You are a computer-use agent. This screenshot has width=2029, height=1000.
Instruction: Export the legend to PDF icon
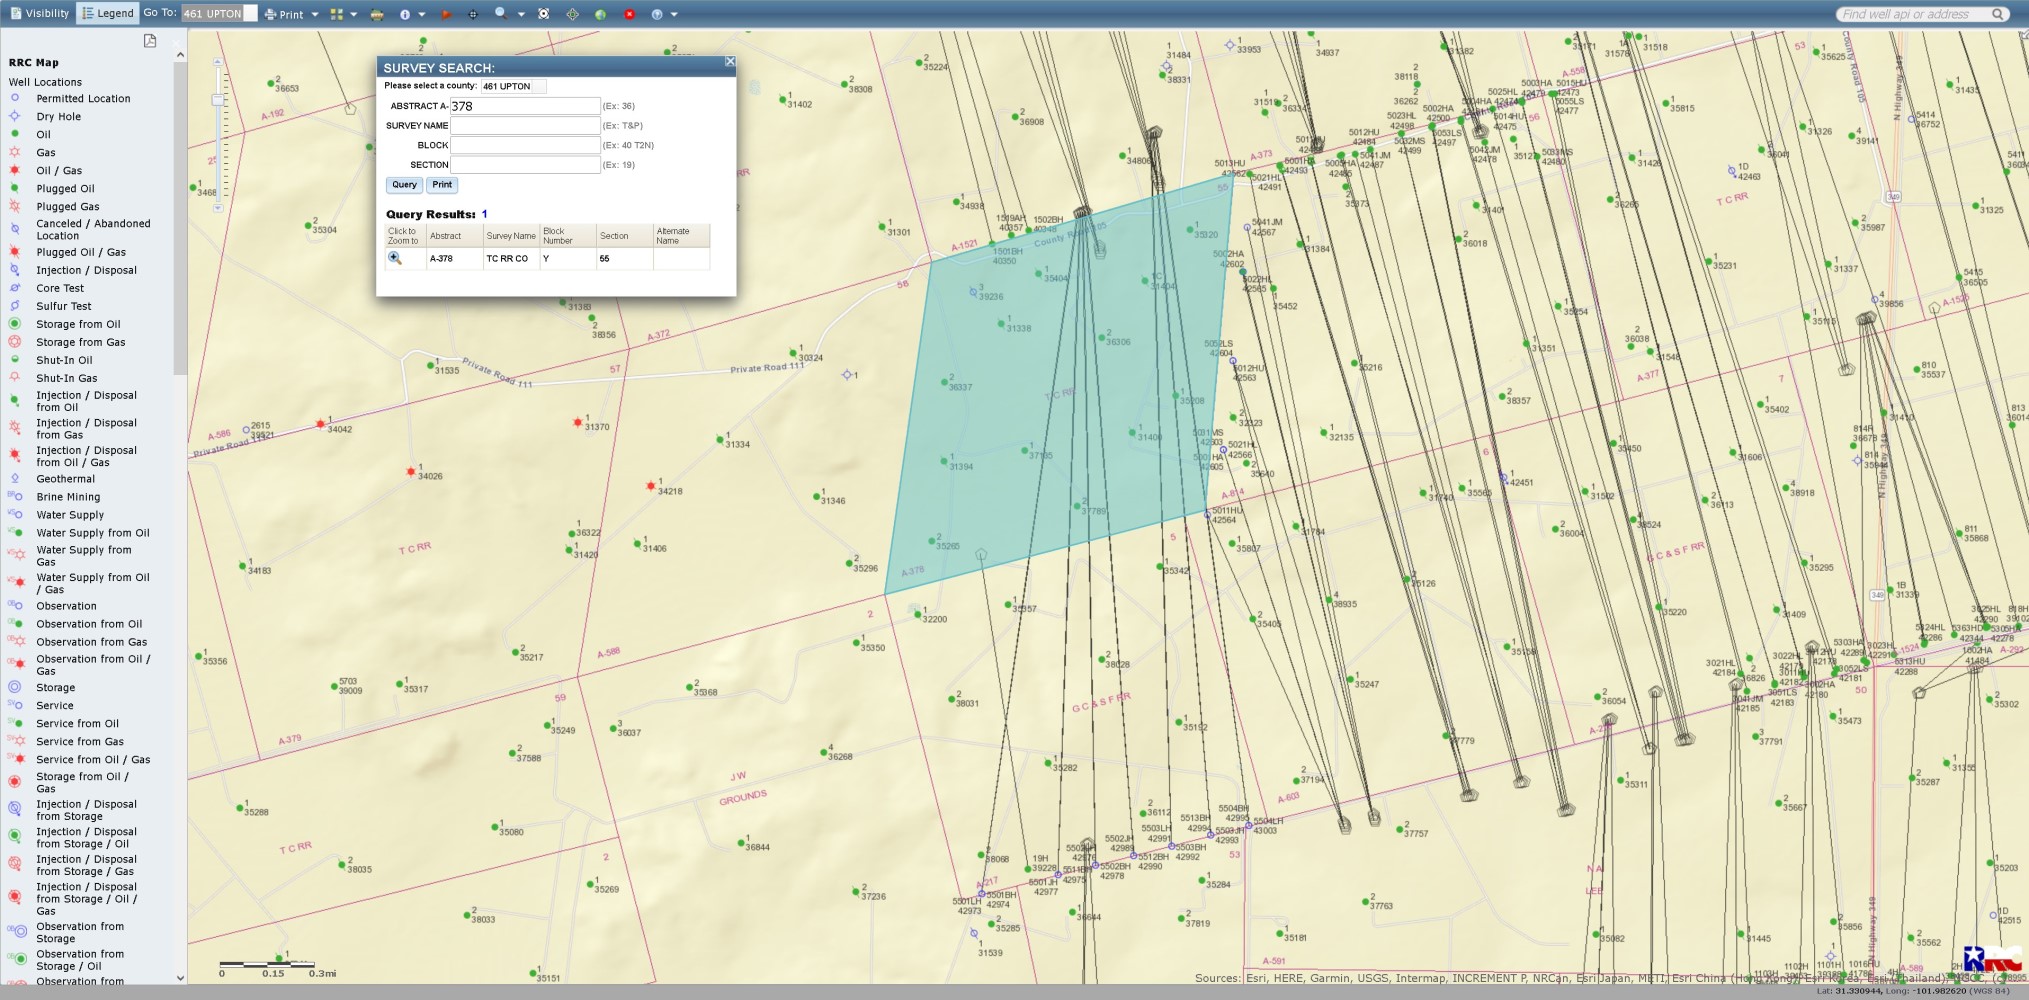(x=150, y=41)
